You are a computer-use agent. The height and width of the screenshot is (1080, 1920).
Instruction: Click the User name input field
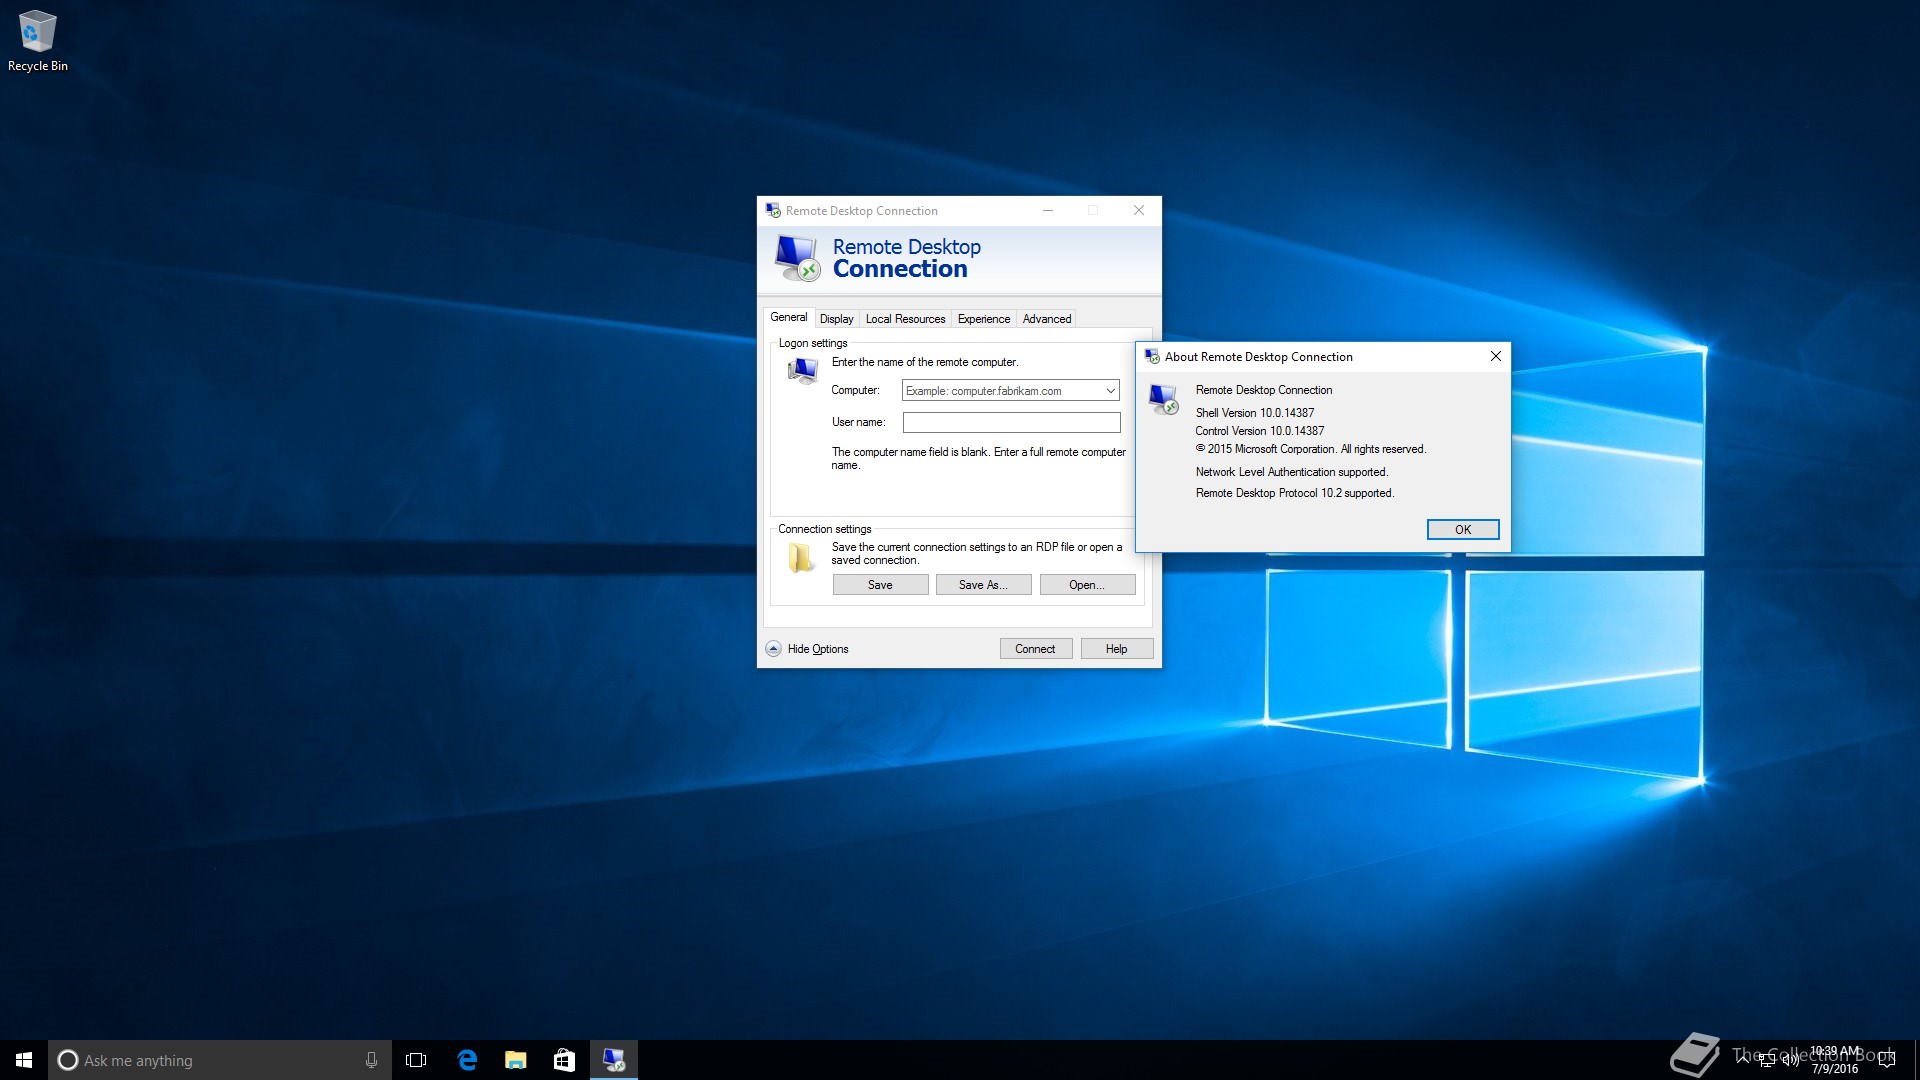(1011, 423)
